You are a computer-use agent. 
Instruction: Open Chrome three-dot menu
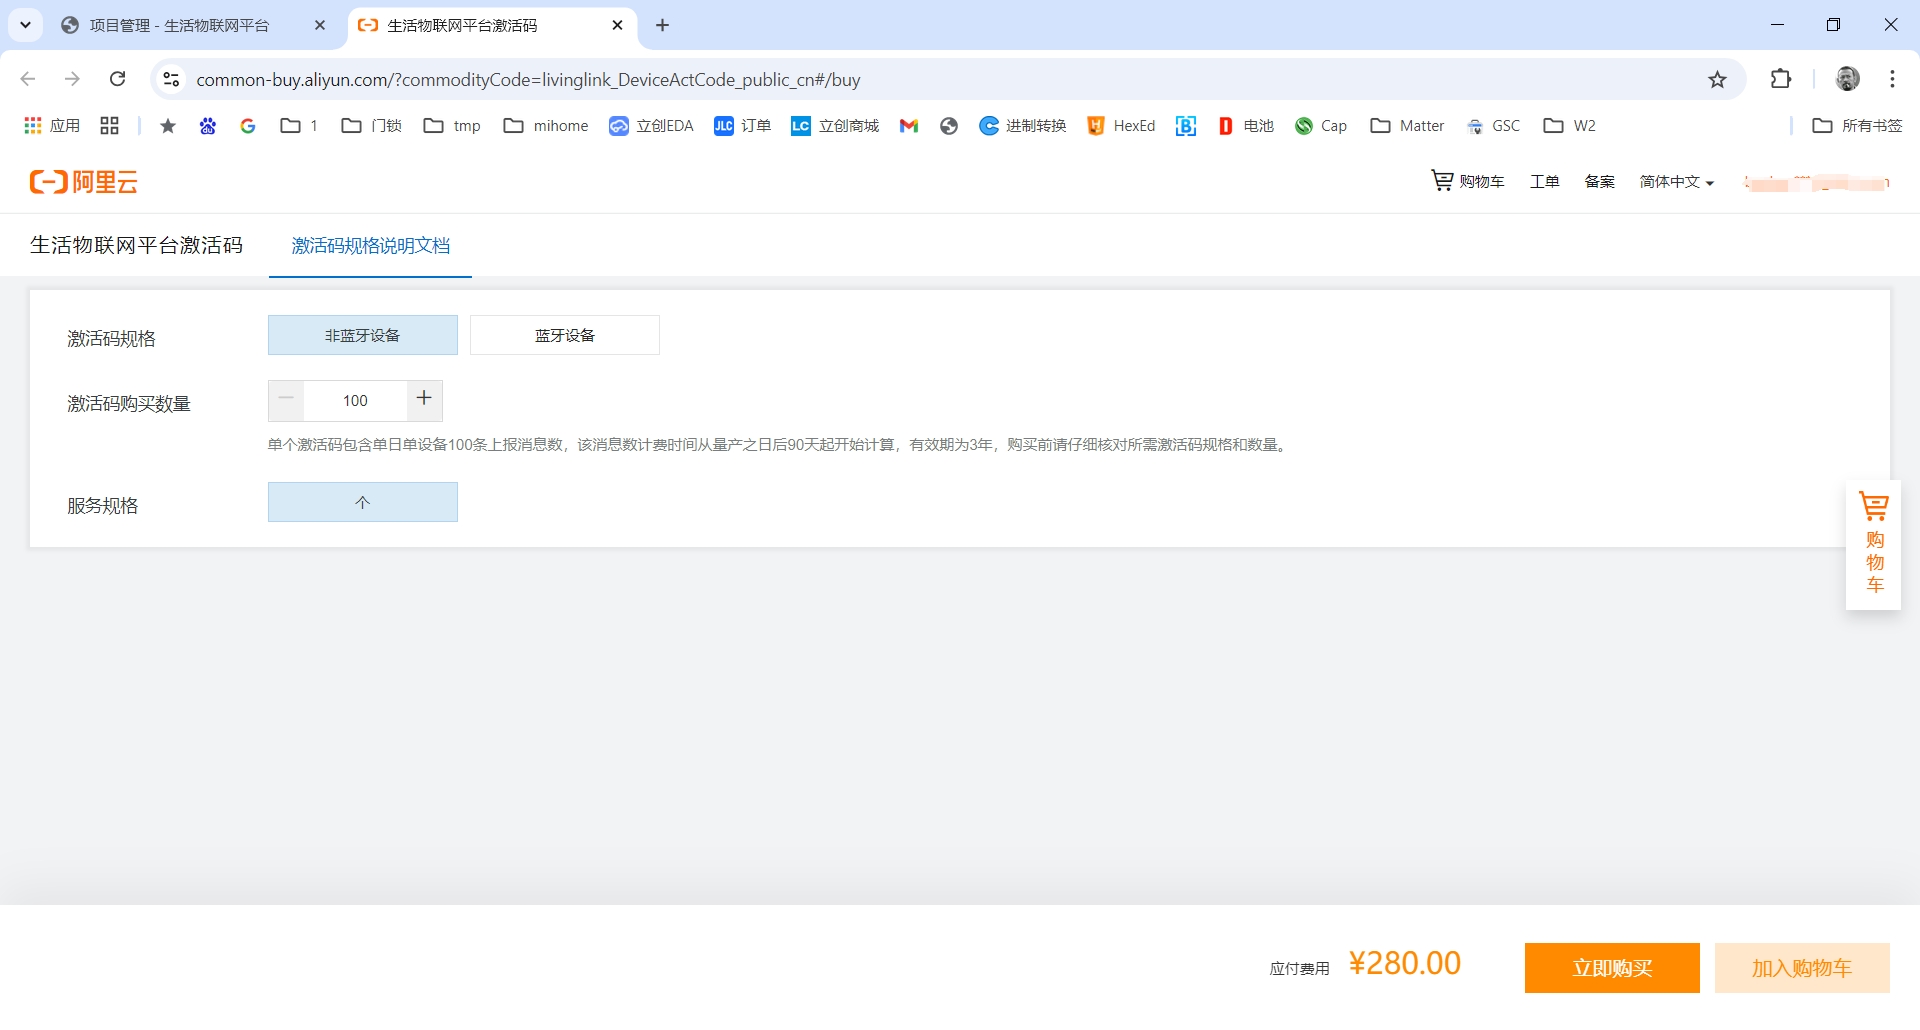click(1892, 79)
